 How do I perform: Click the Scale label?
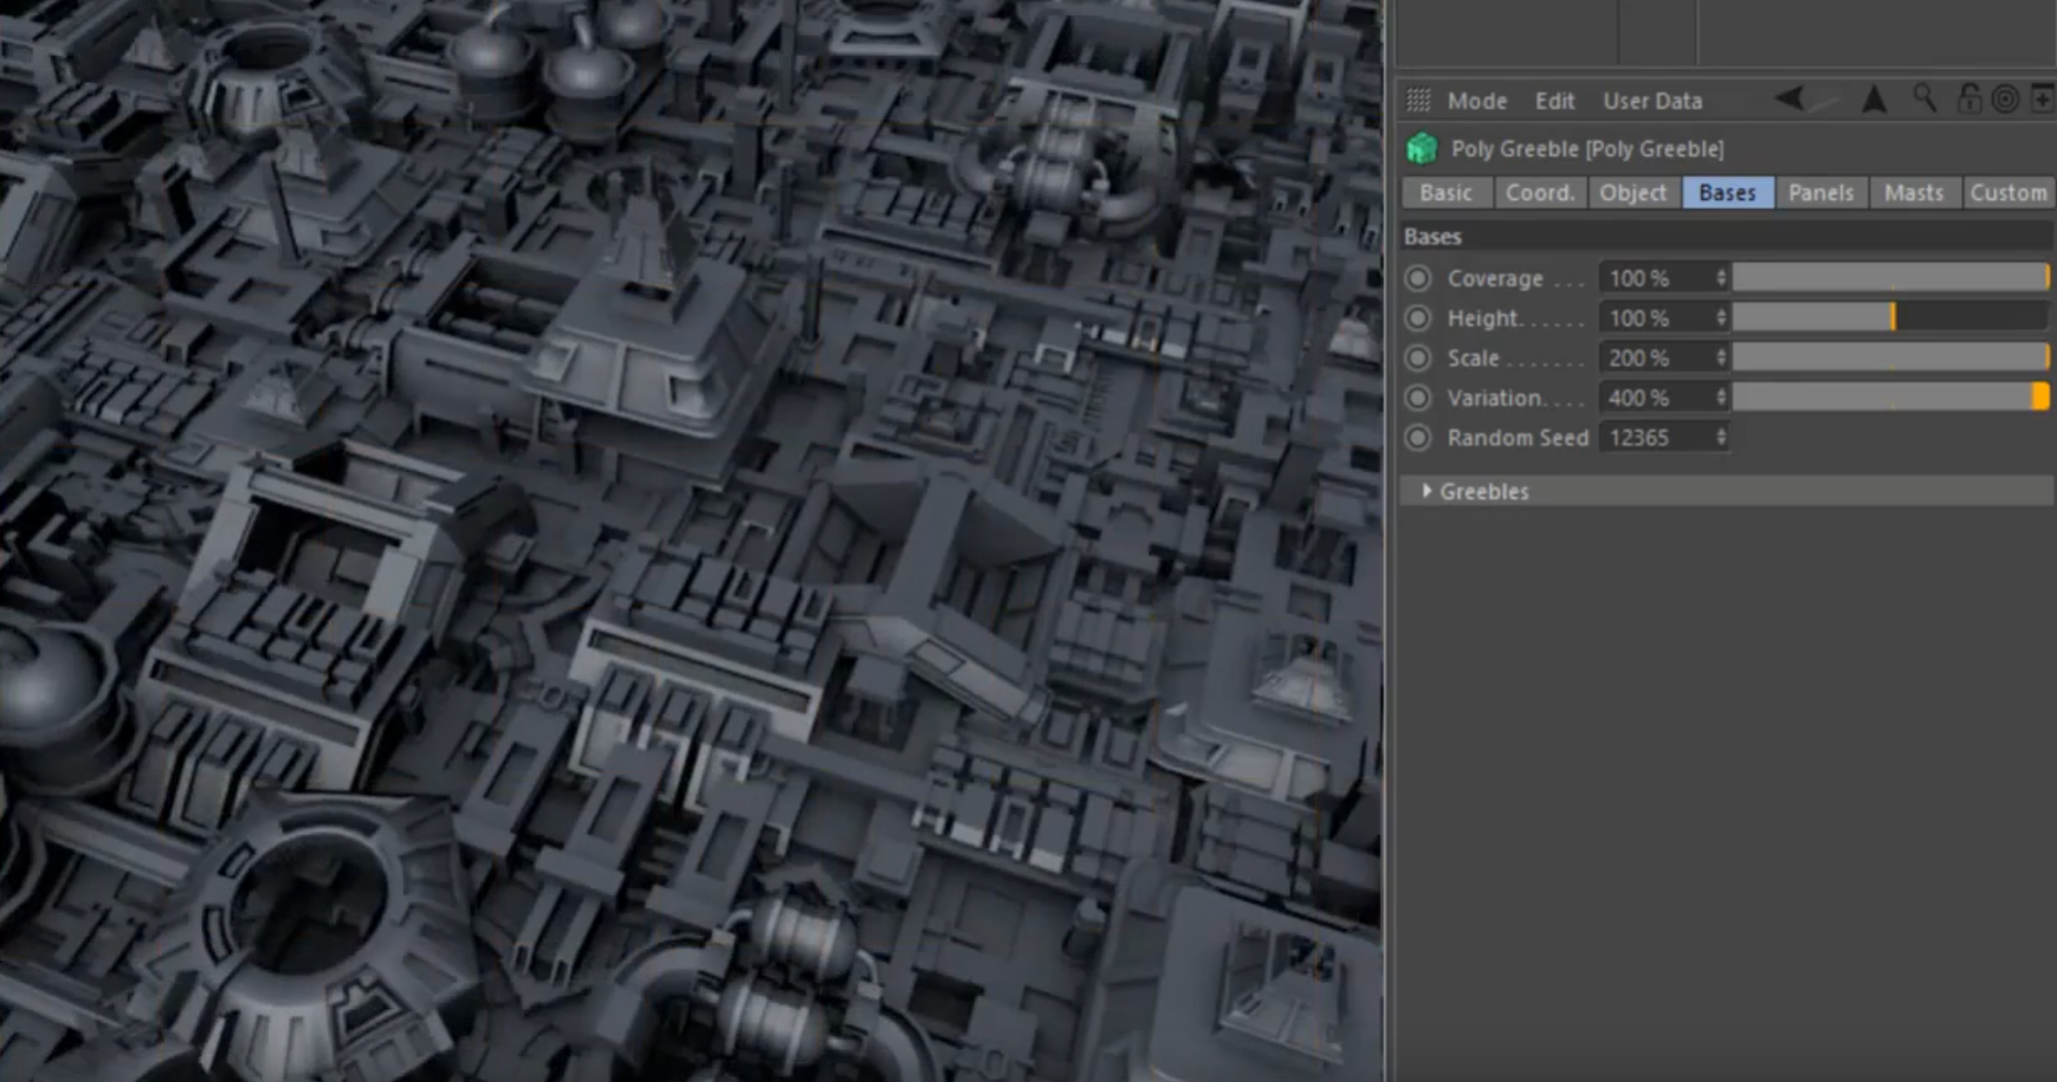(x=1473, y=359)
